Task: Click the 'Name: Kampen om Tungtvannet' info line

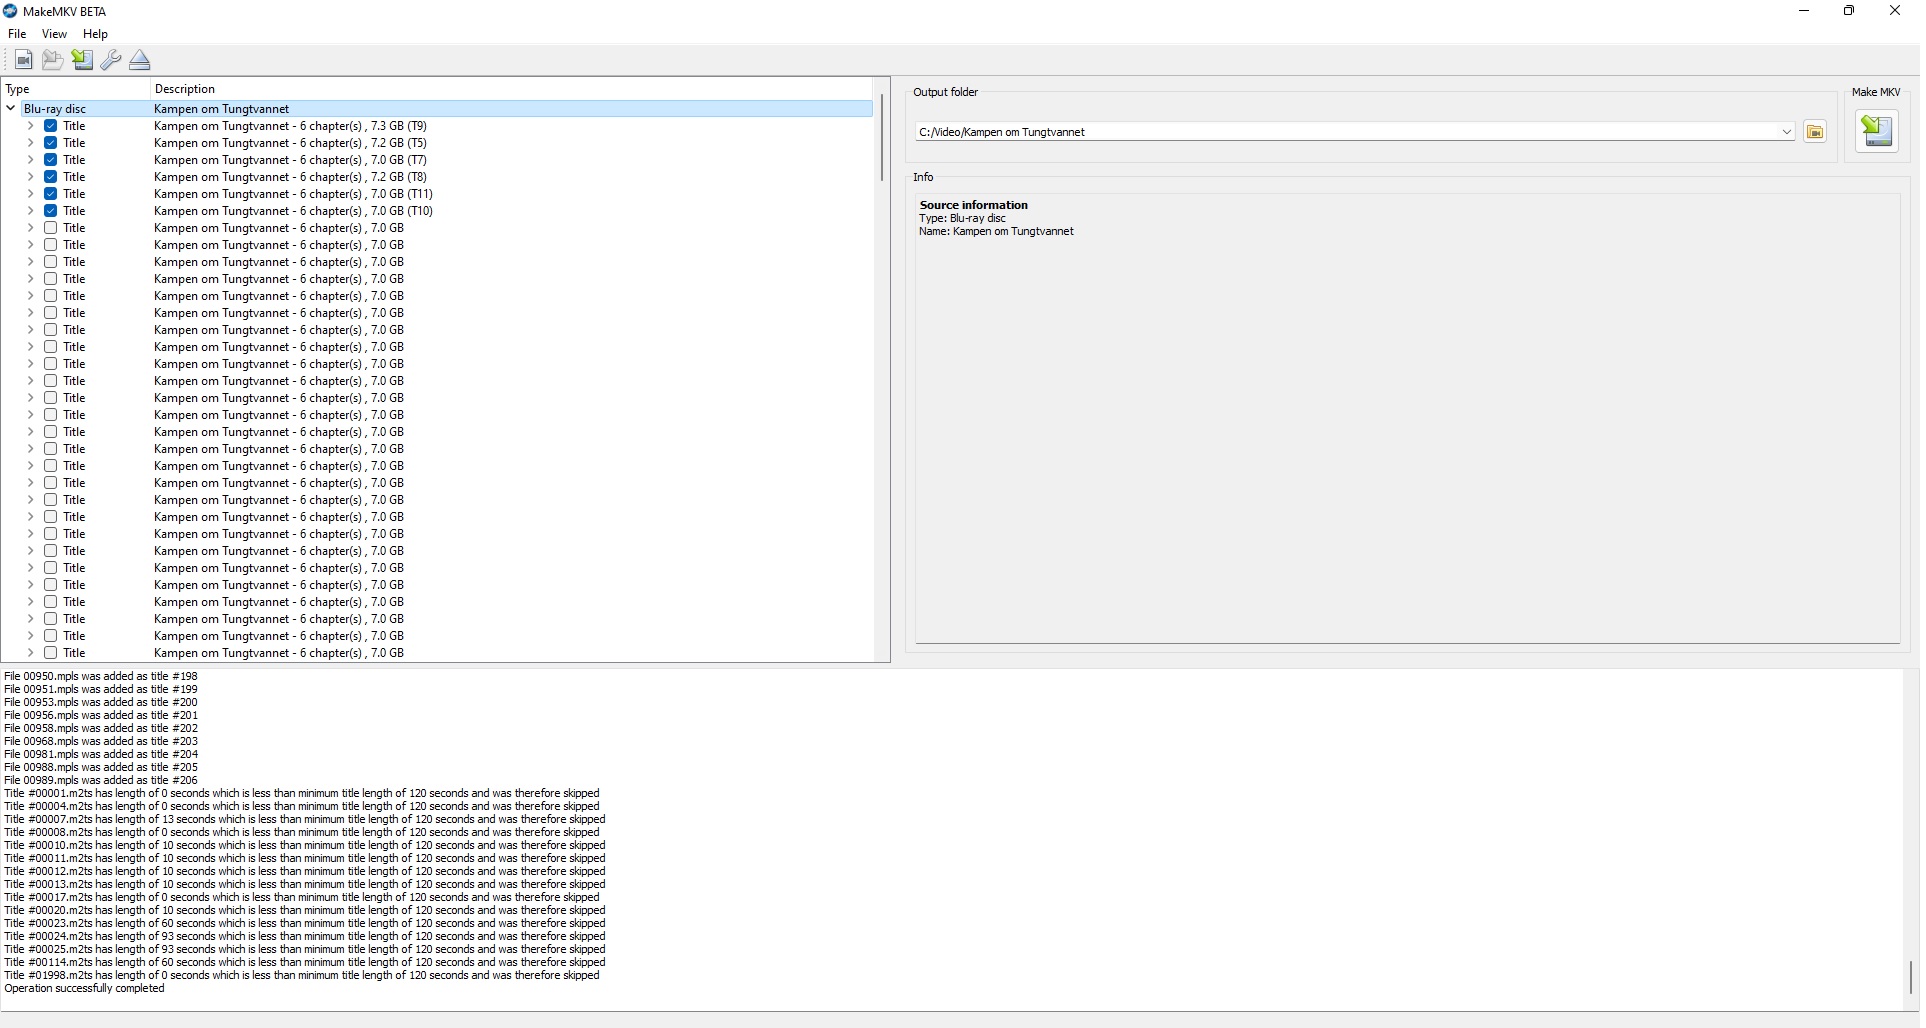Action: pyautogui.click(x=996, y=231)
